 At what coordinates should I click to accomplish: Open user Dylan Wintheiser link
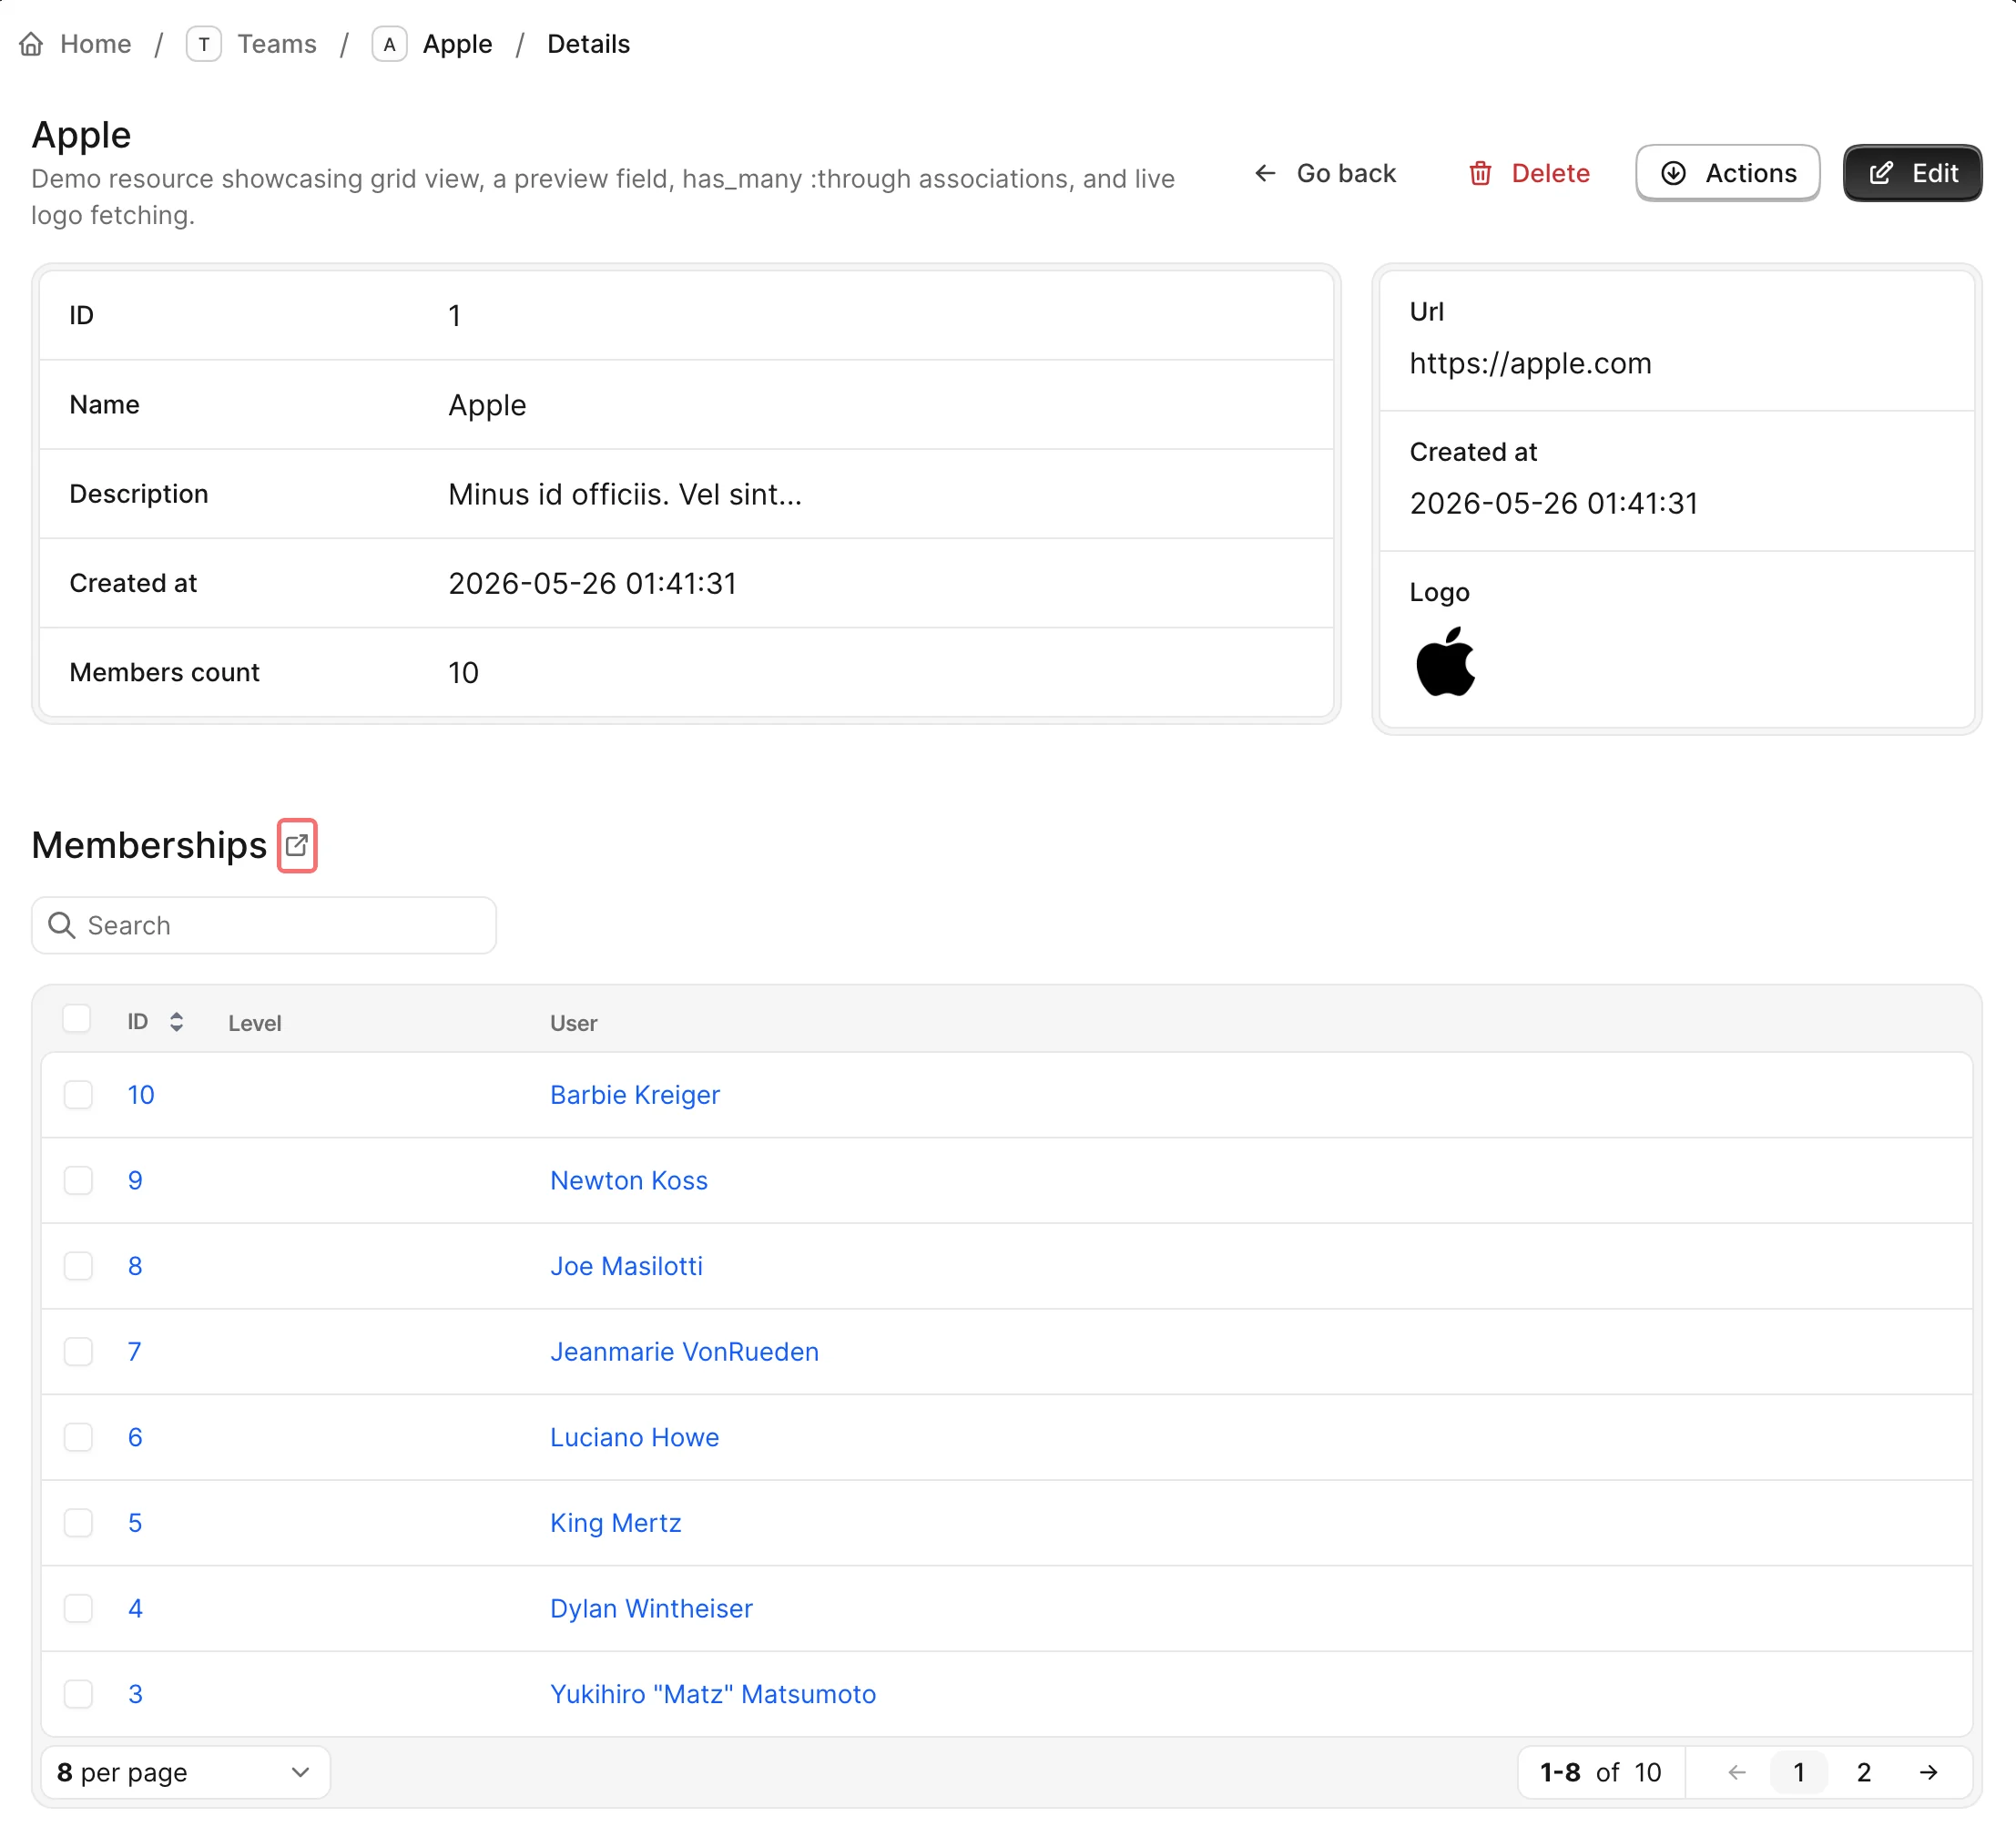click(x=651, y=1608)
